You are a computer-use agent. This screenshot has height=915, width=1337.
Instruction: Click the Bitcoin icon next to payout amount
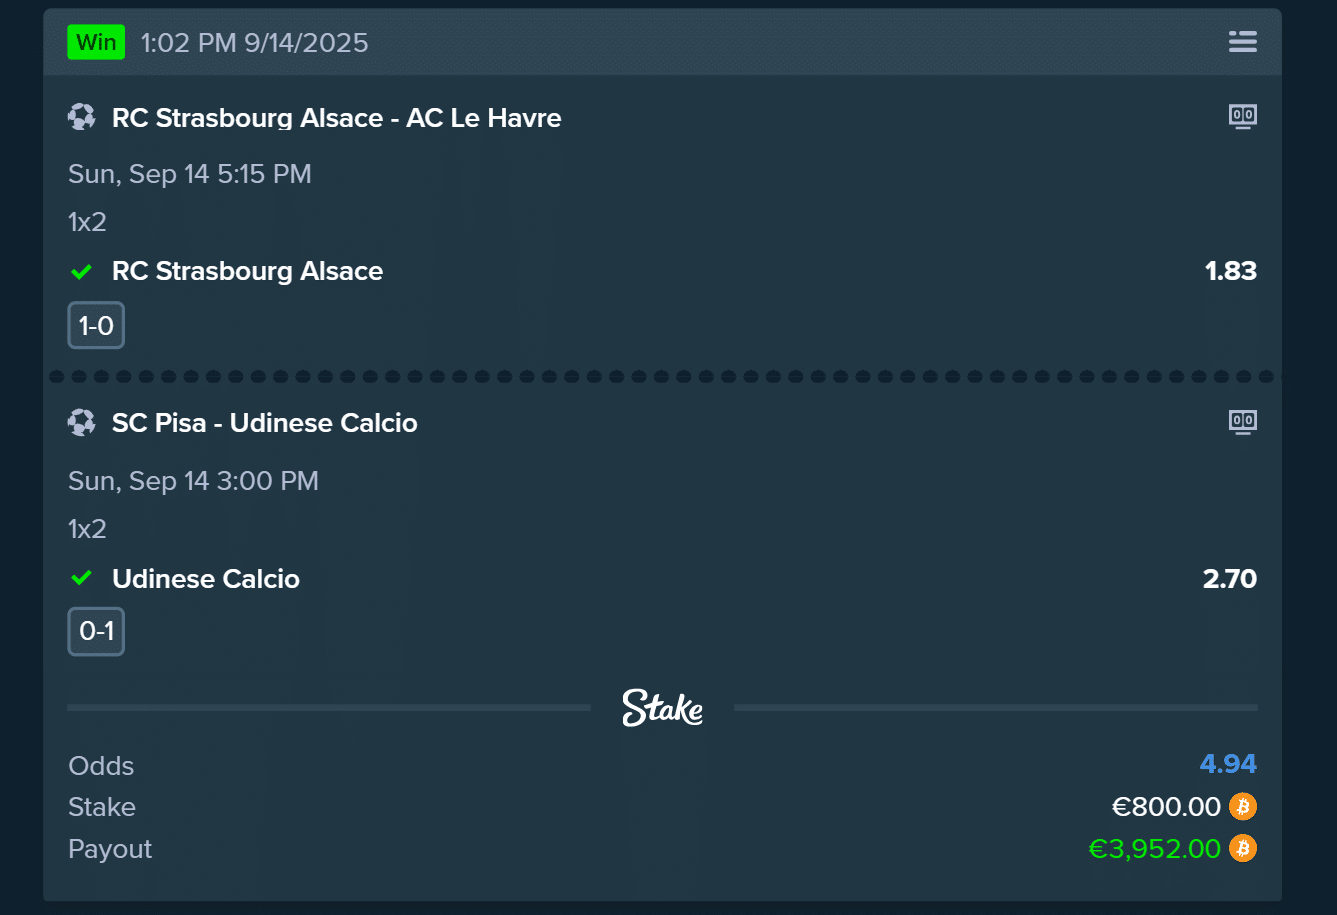click(x=1243, y=848)
